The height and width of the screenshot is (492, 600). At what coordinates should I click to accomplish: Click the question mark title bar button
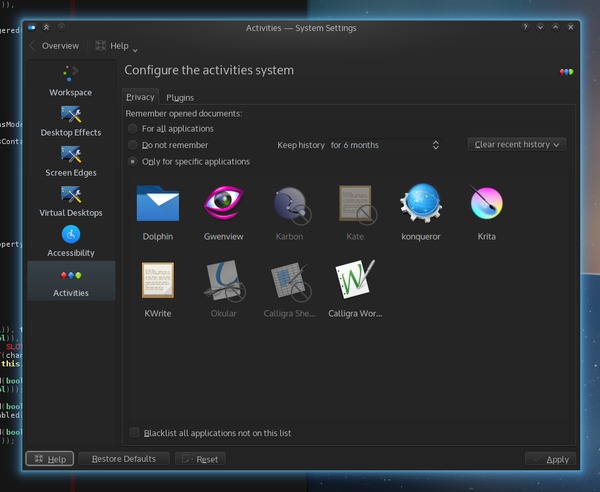point(525,27)
